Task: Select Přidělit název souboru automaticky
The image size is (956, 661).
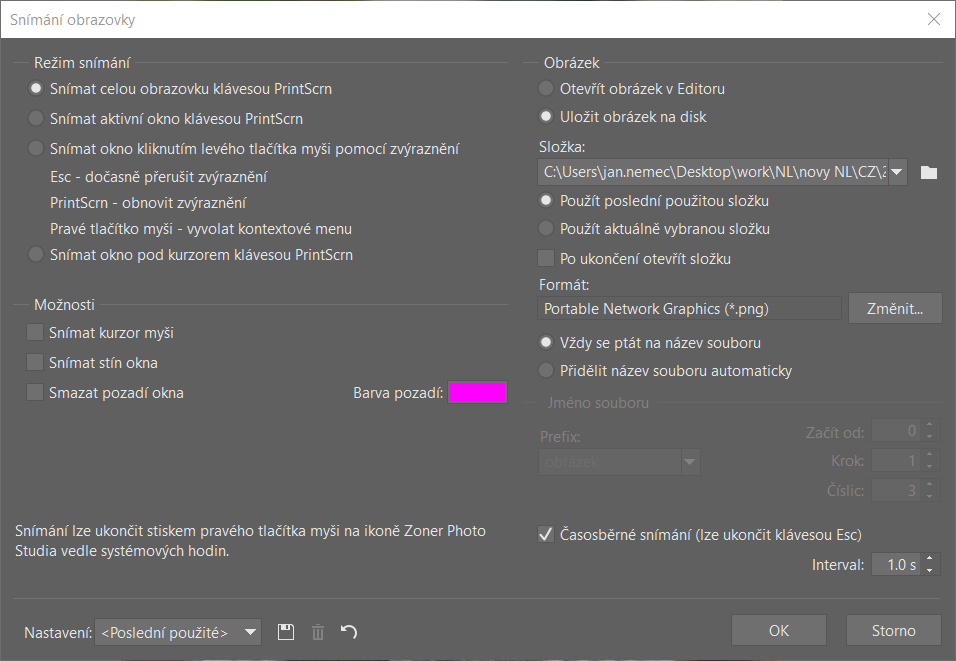Action: point(546,371)
